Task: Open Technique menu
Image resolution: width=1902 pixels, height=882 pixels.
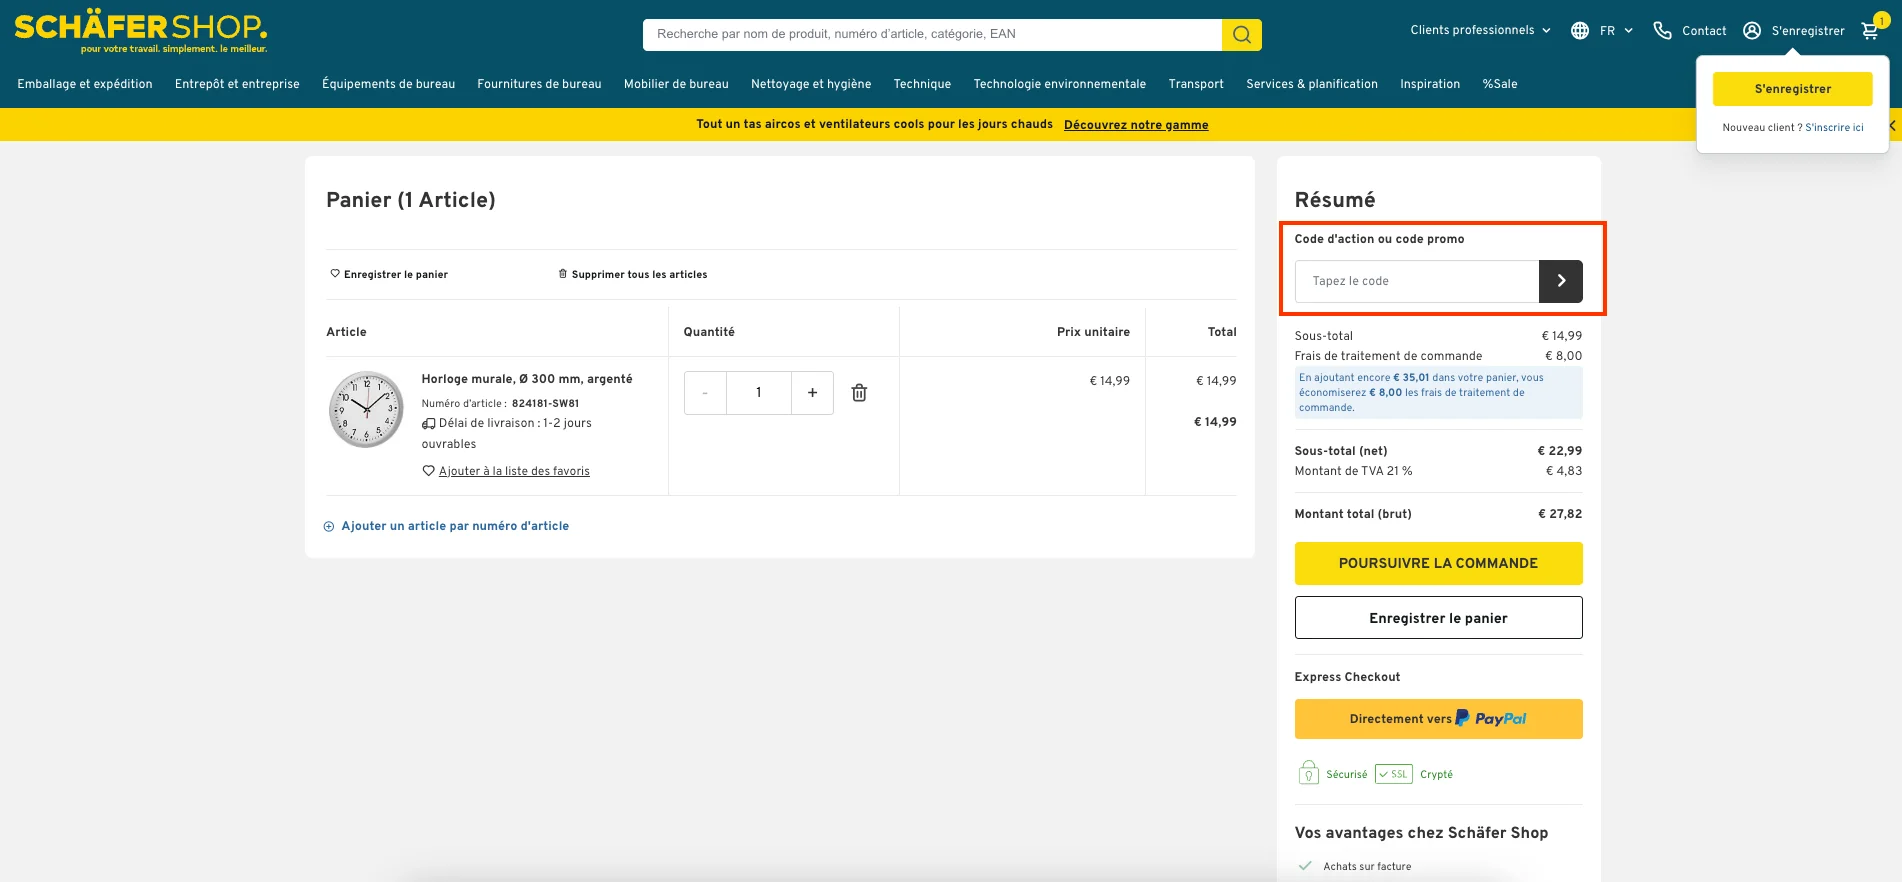Action: [922, 84]
